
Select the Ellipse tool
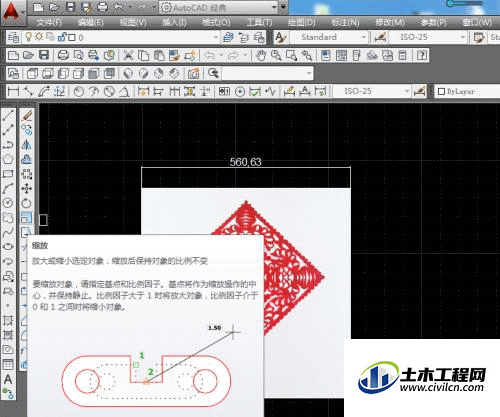click(8, 247)
